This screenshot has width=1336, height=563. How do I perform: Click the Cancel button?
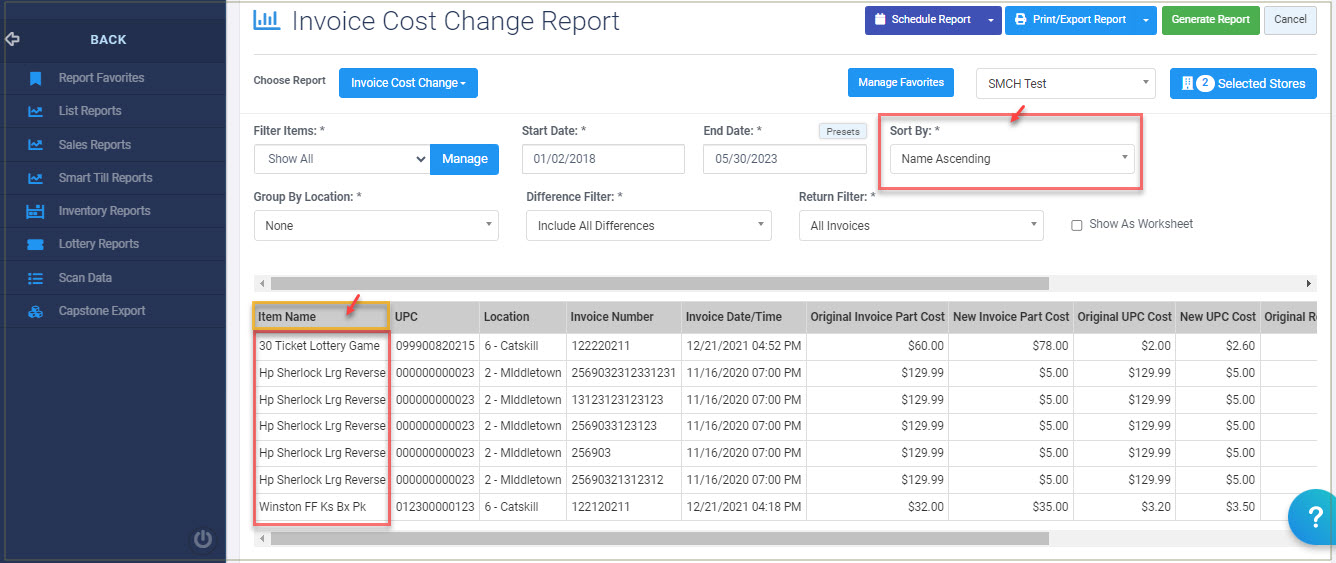click(1290, 20)
